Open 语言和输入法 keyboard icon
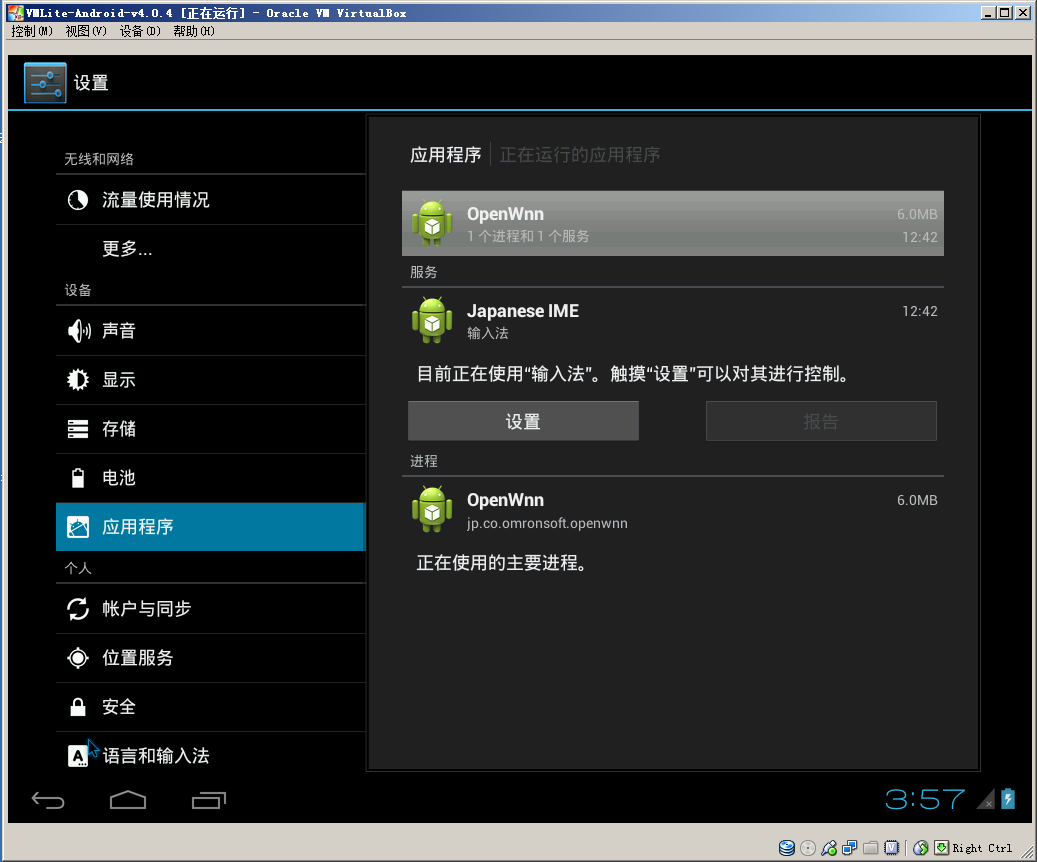Image resolution: width=1037 pixels, height=862 pixels. coord(78,755)
